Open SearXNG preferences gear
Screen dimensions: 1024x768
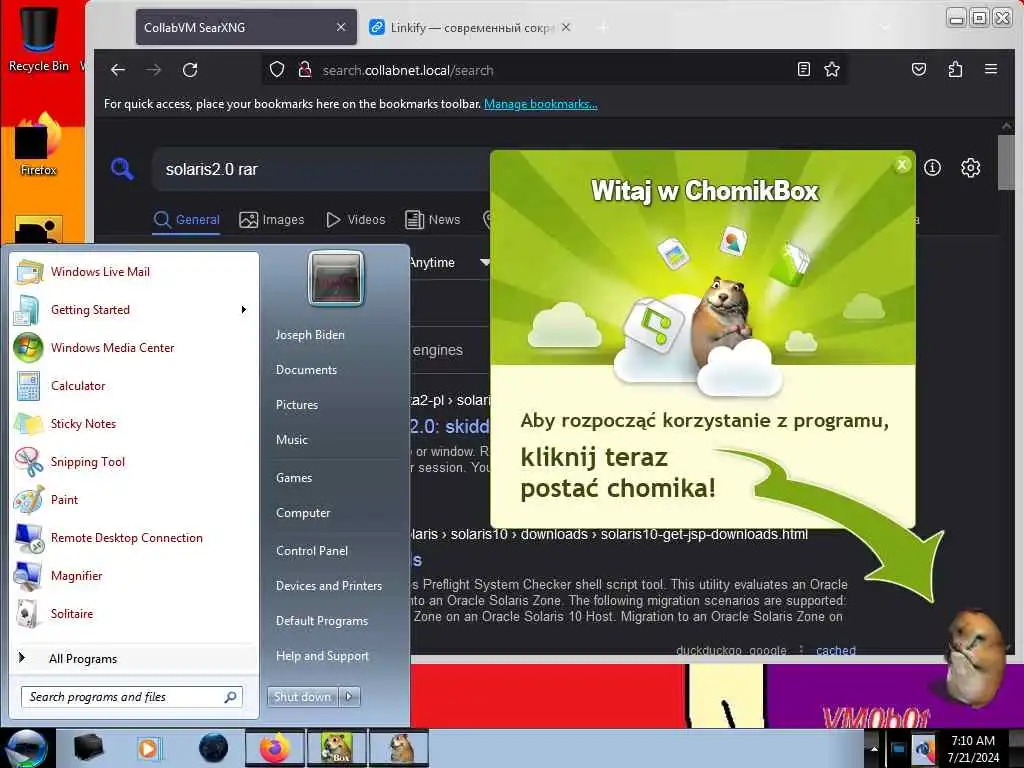970,168
